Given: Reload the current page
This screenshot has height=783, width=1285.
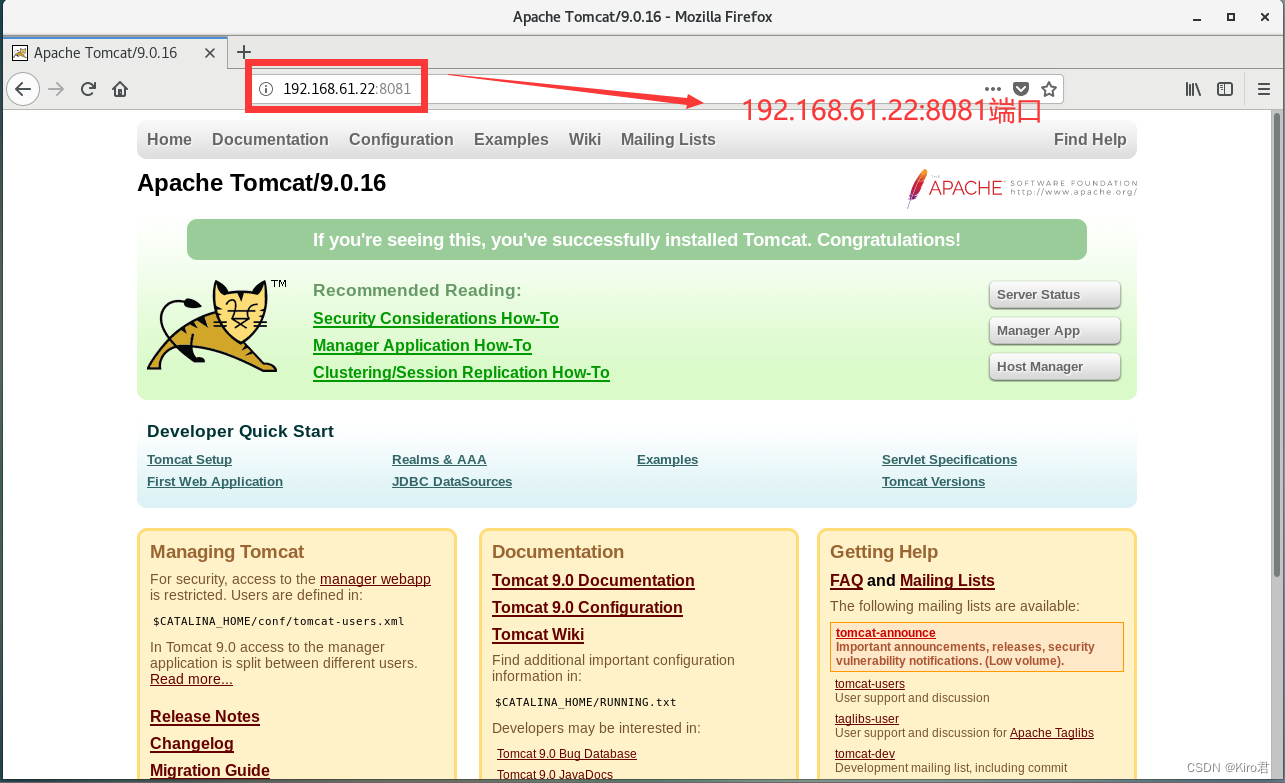Looking at the screenshot, I should (x=88, y=89).
